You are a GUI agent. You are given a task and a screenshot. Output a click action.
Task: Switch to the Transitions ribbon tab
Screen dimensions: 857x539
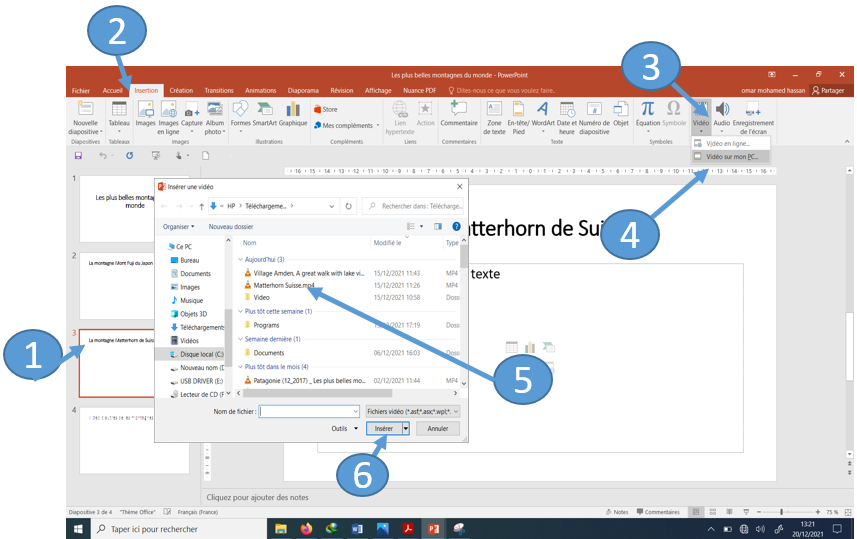pos(219,90)
